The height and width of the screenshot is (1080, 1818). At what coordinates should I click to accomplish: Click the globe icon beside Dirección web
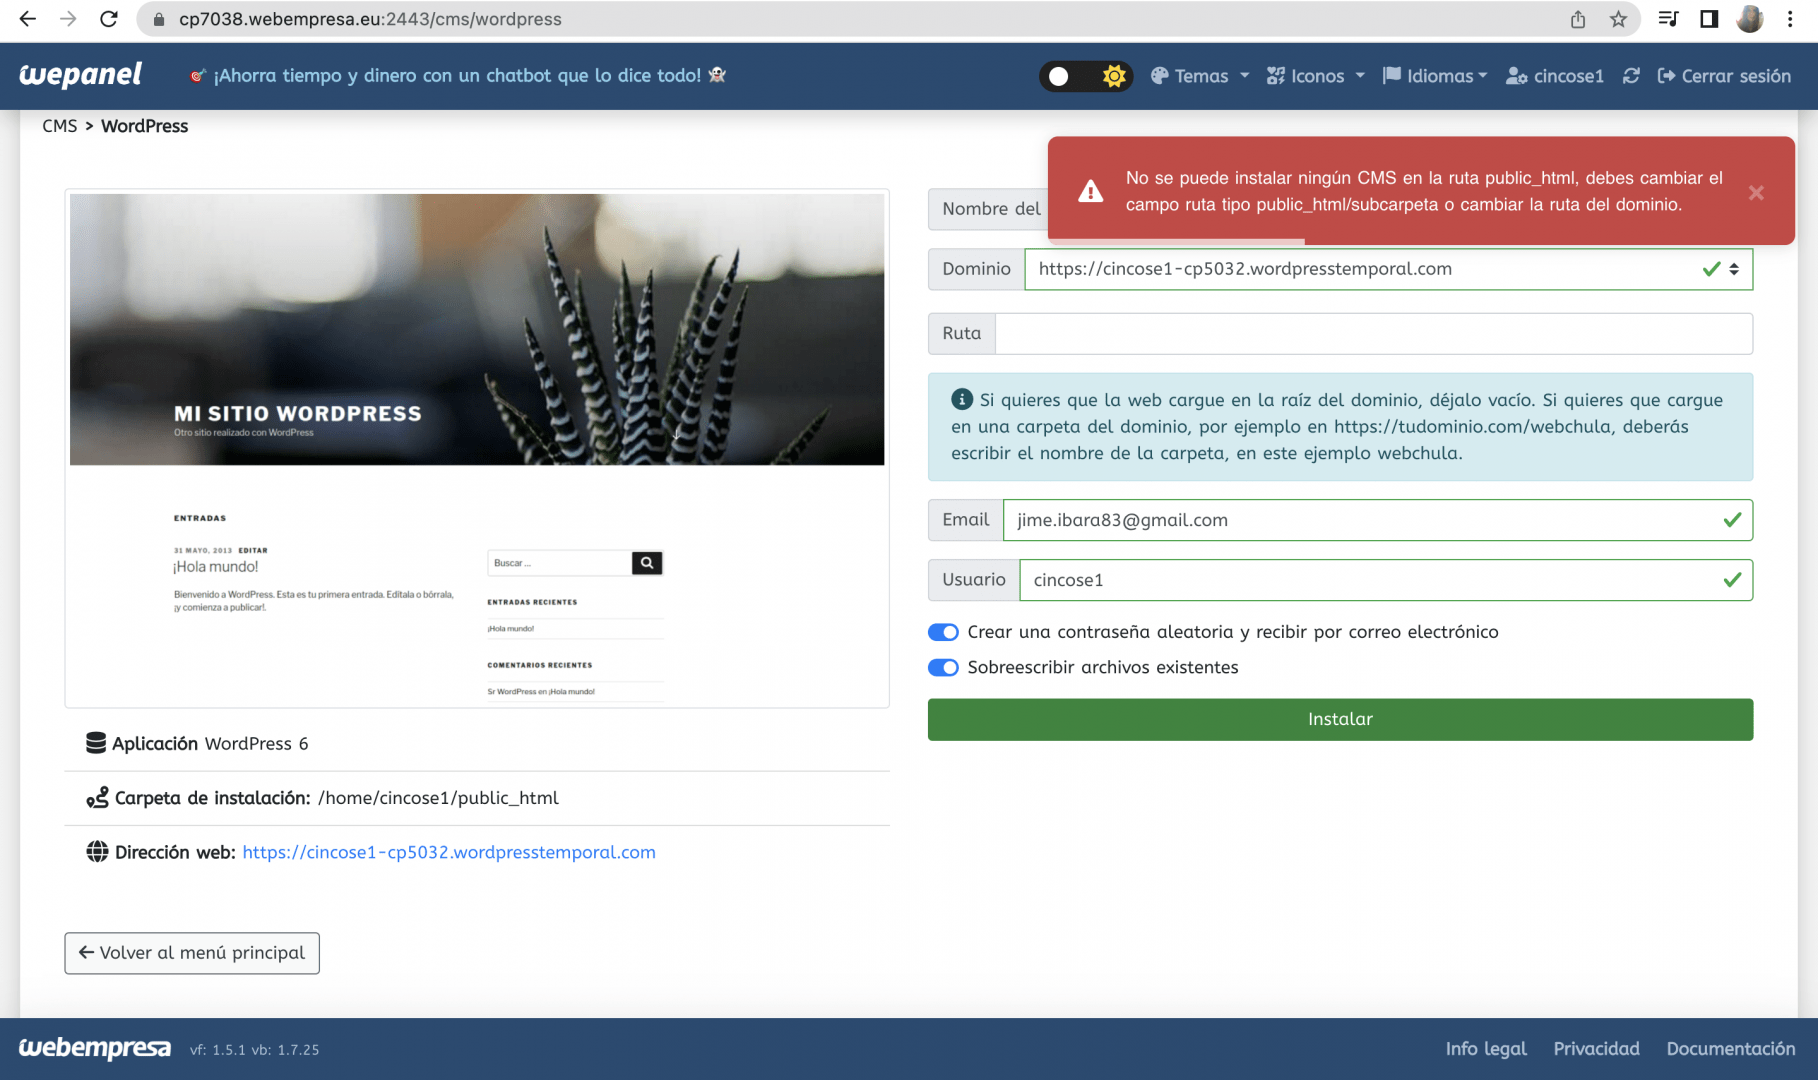(x=97, y=852)
